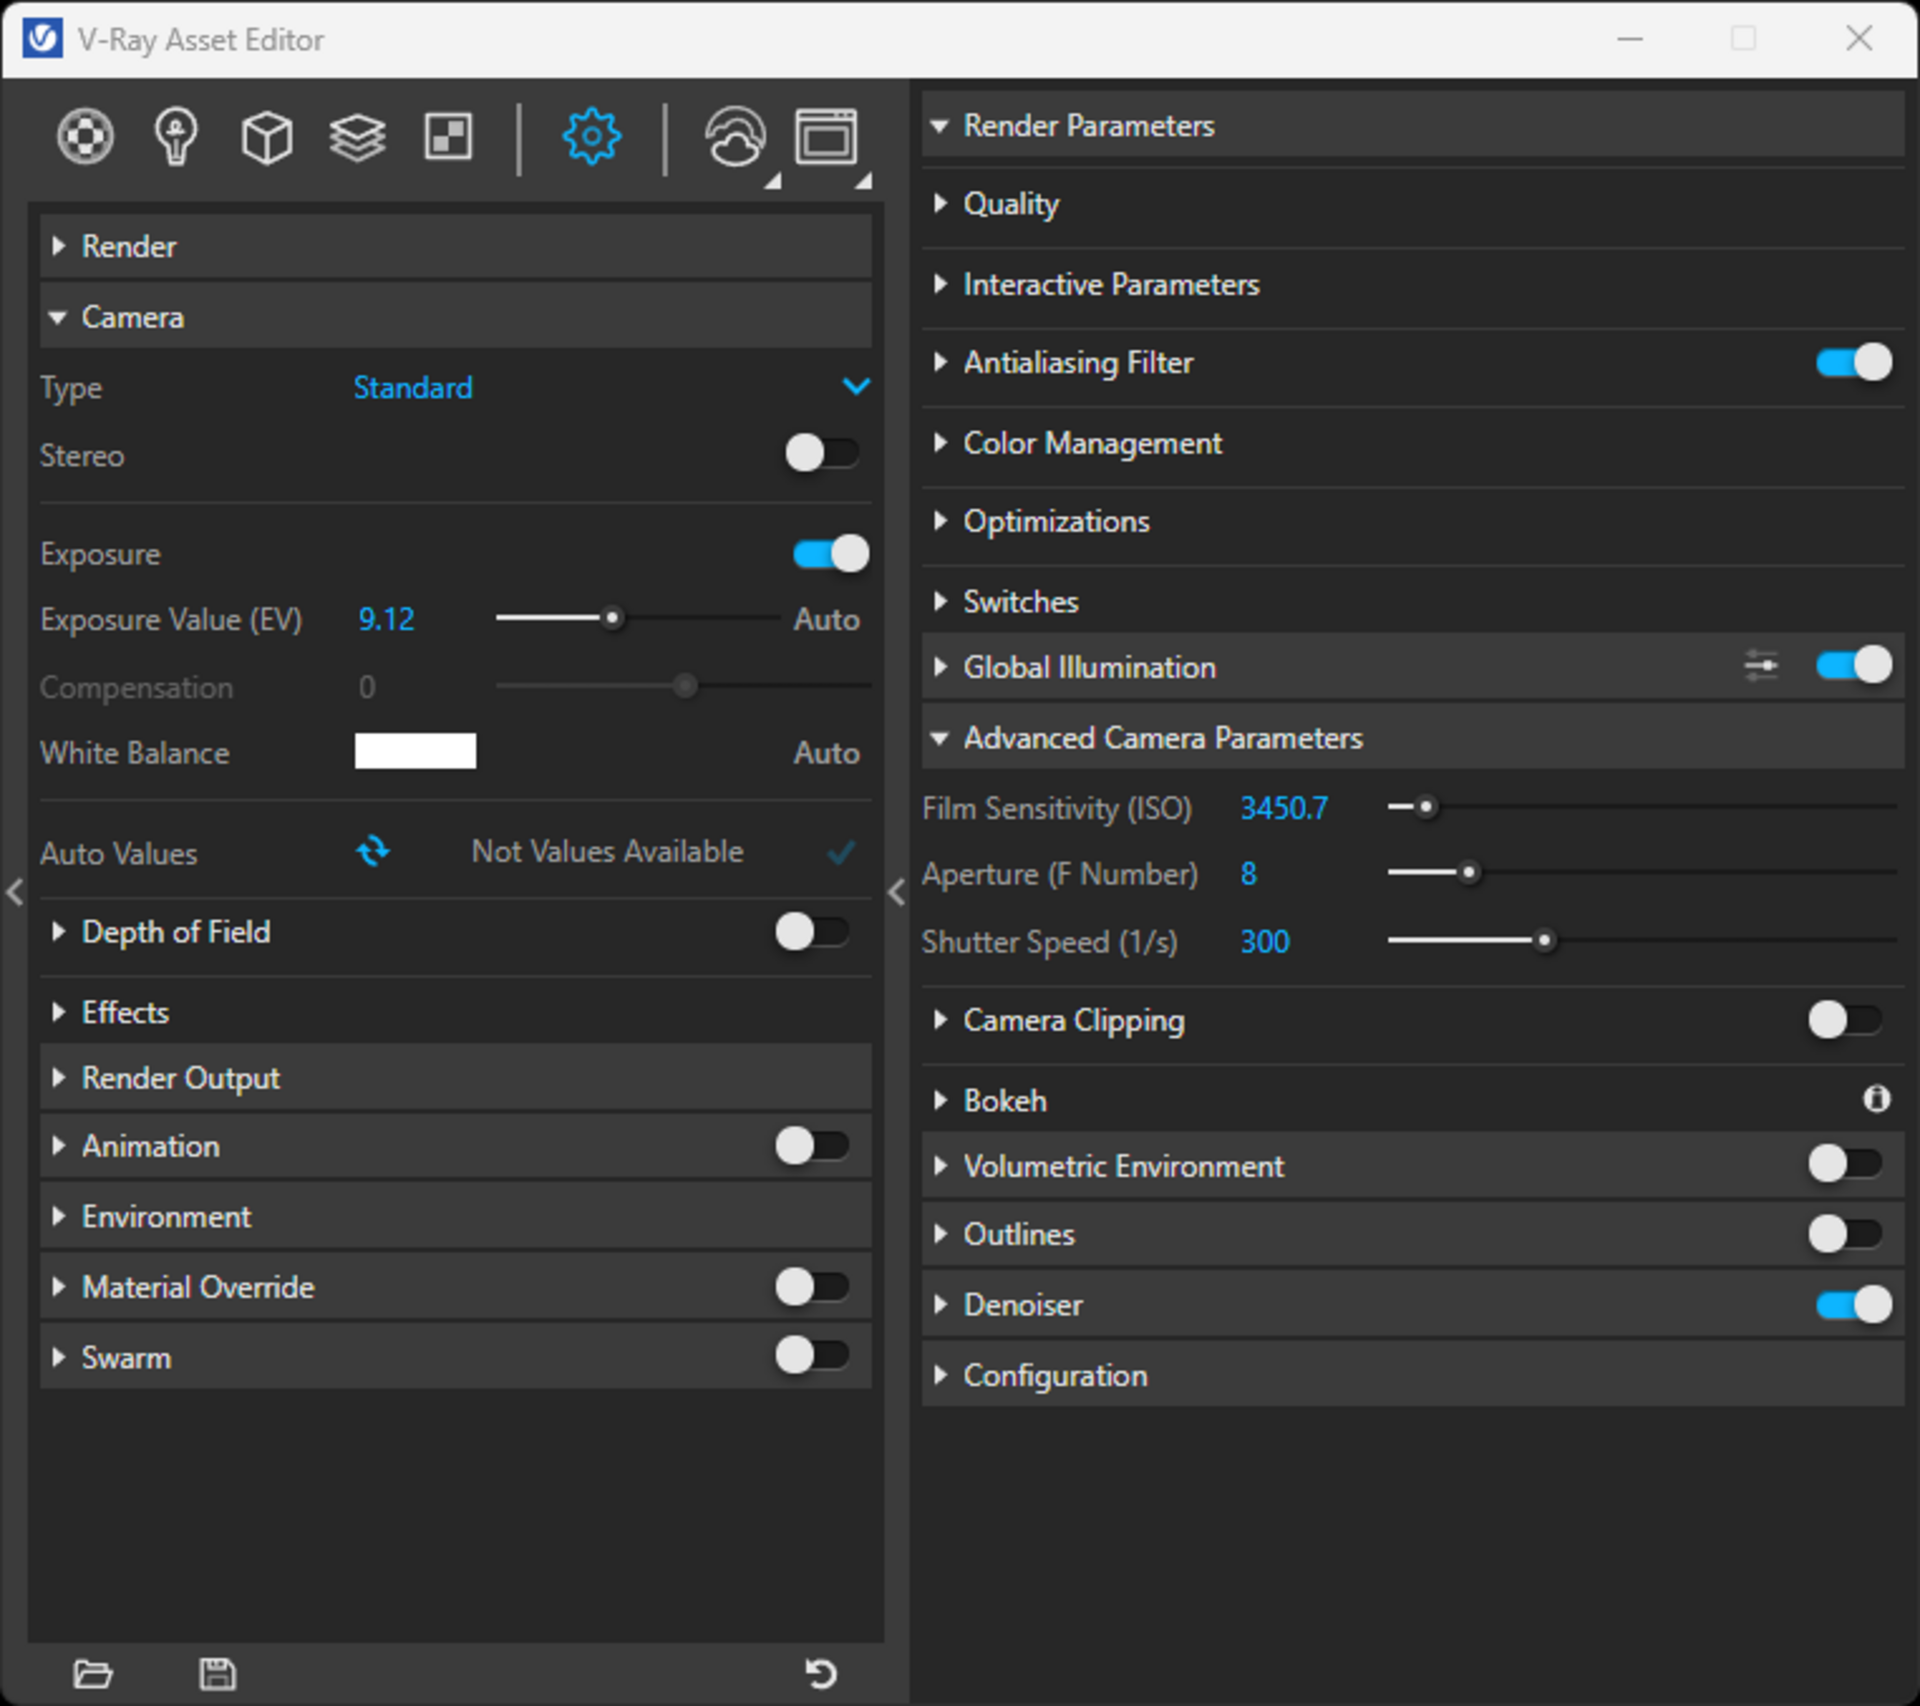
Task: Collapse the left panel arrow
Action: tap(14, 892)
